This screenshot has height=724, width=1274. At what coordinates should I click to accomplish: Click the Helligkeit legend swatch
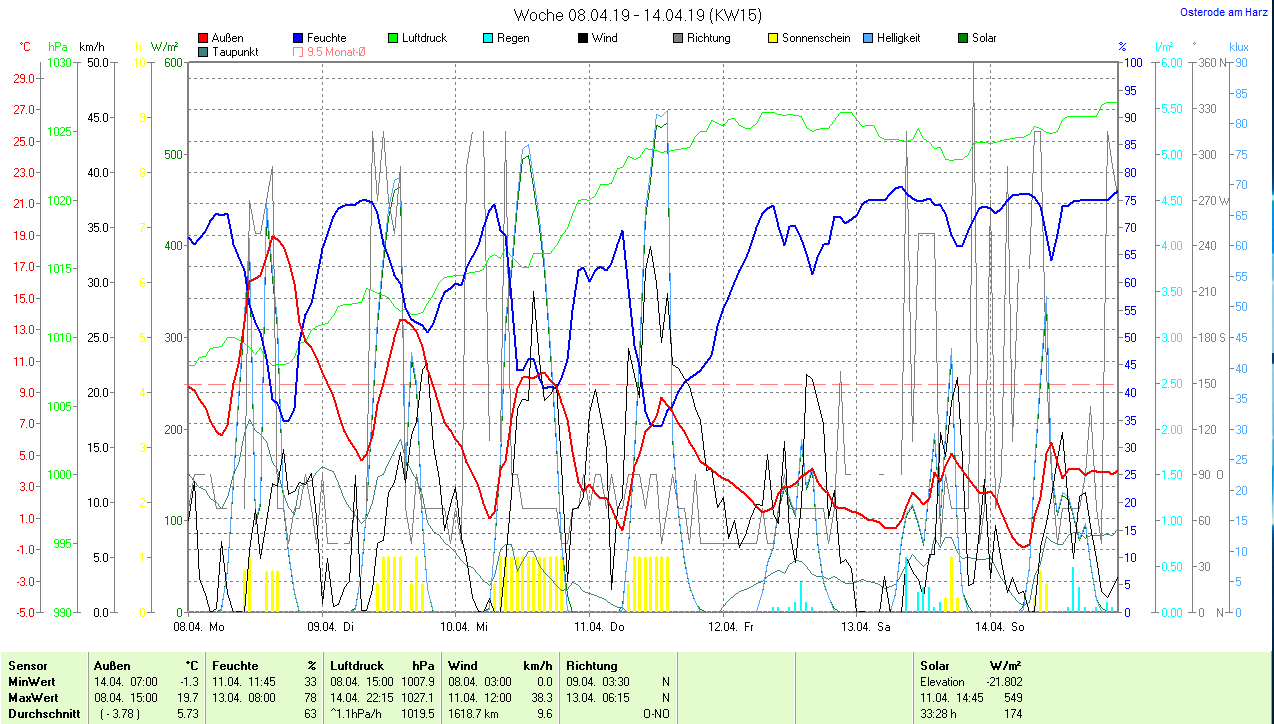point(868,39)
